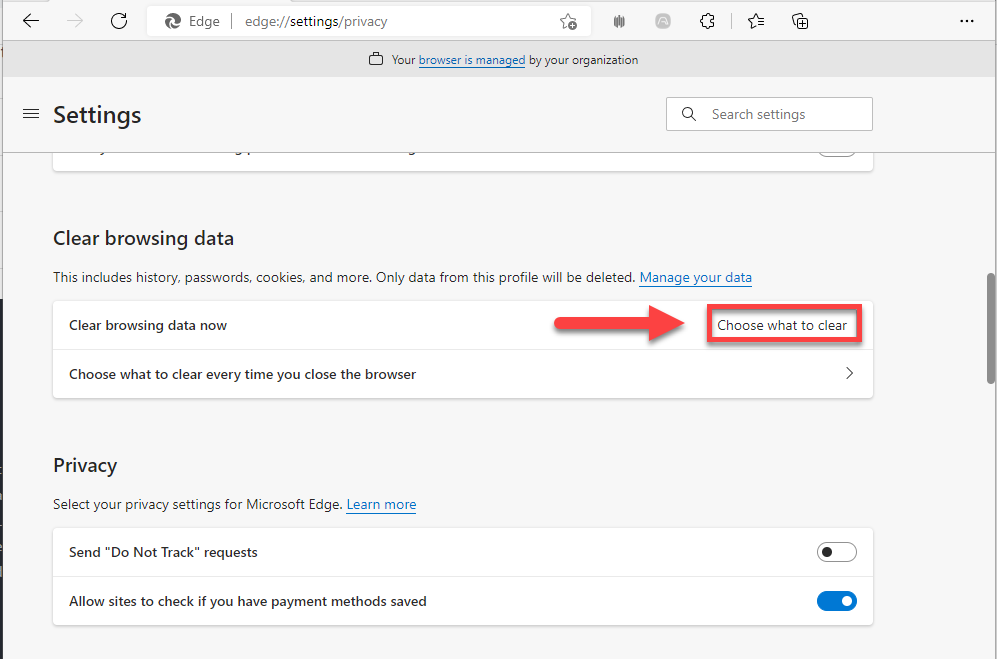Open the "Manage your data" link
The image size is (997, 659).
tap(695, 277)
